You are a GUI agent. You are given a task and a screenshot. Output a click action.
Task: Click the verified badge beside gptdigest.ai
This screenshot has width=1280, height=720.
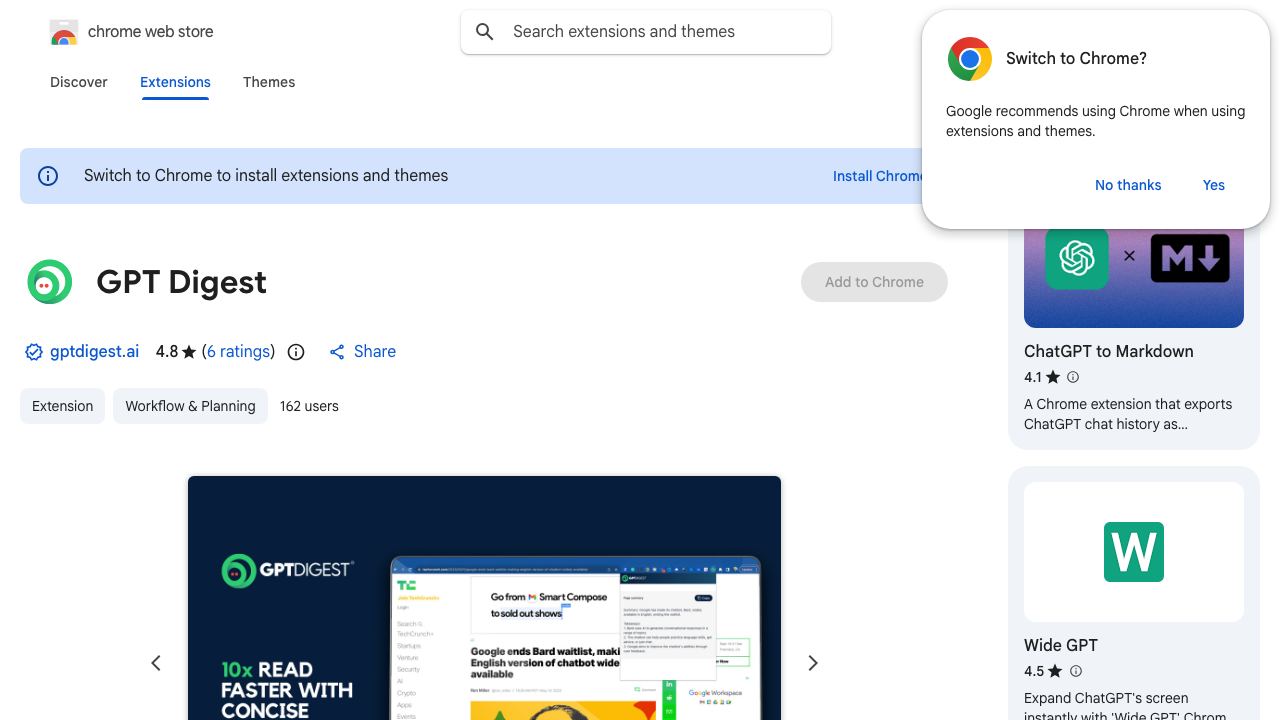(34, 352)
